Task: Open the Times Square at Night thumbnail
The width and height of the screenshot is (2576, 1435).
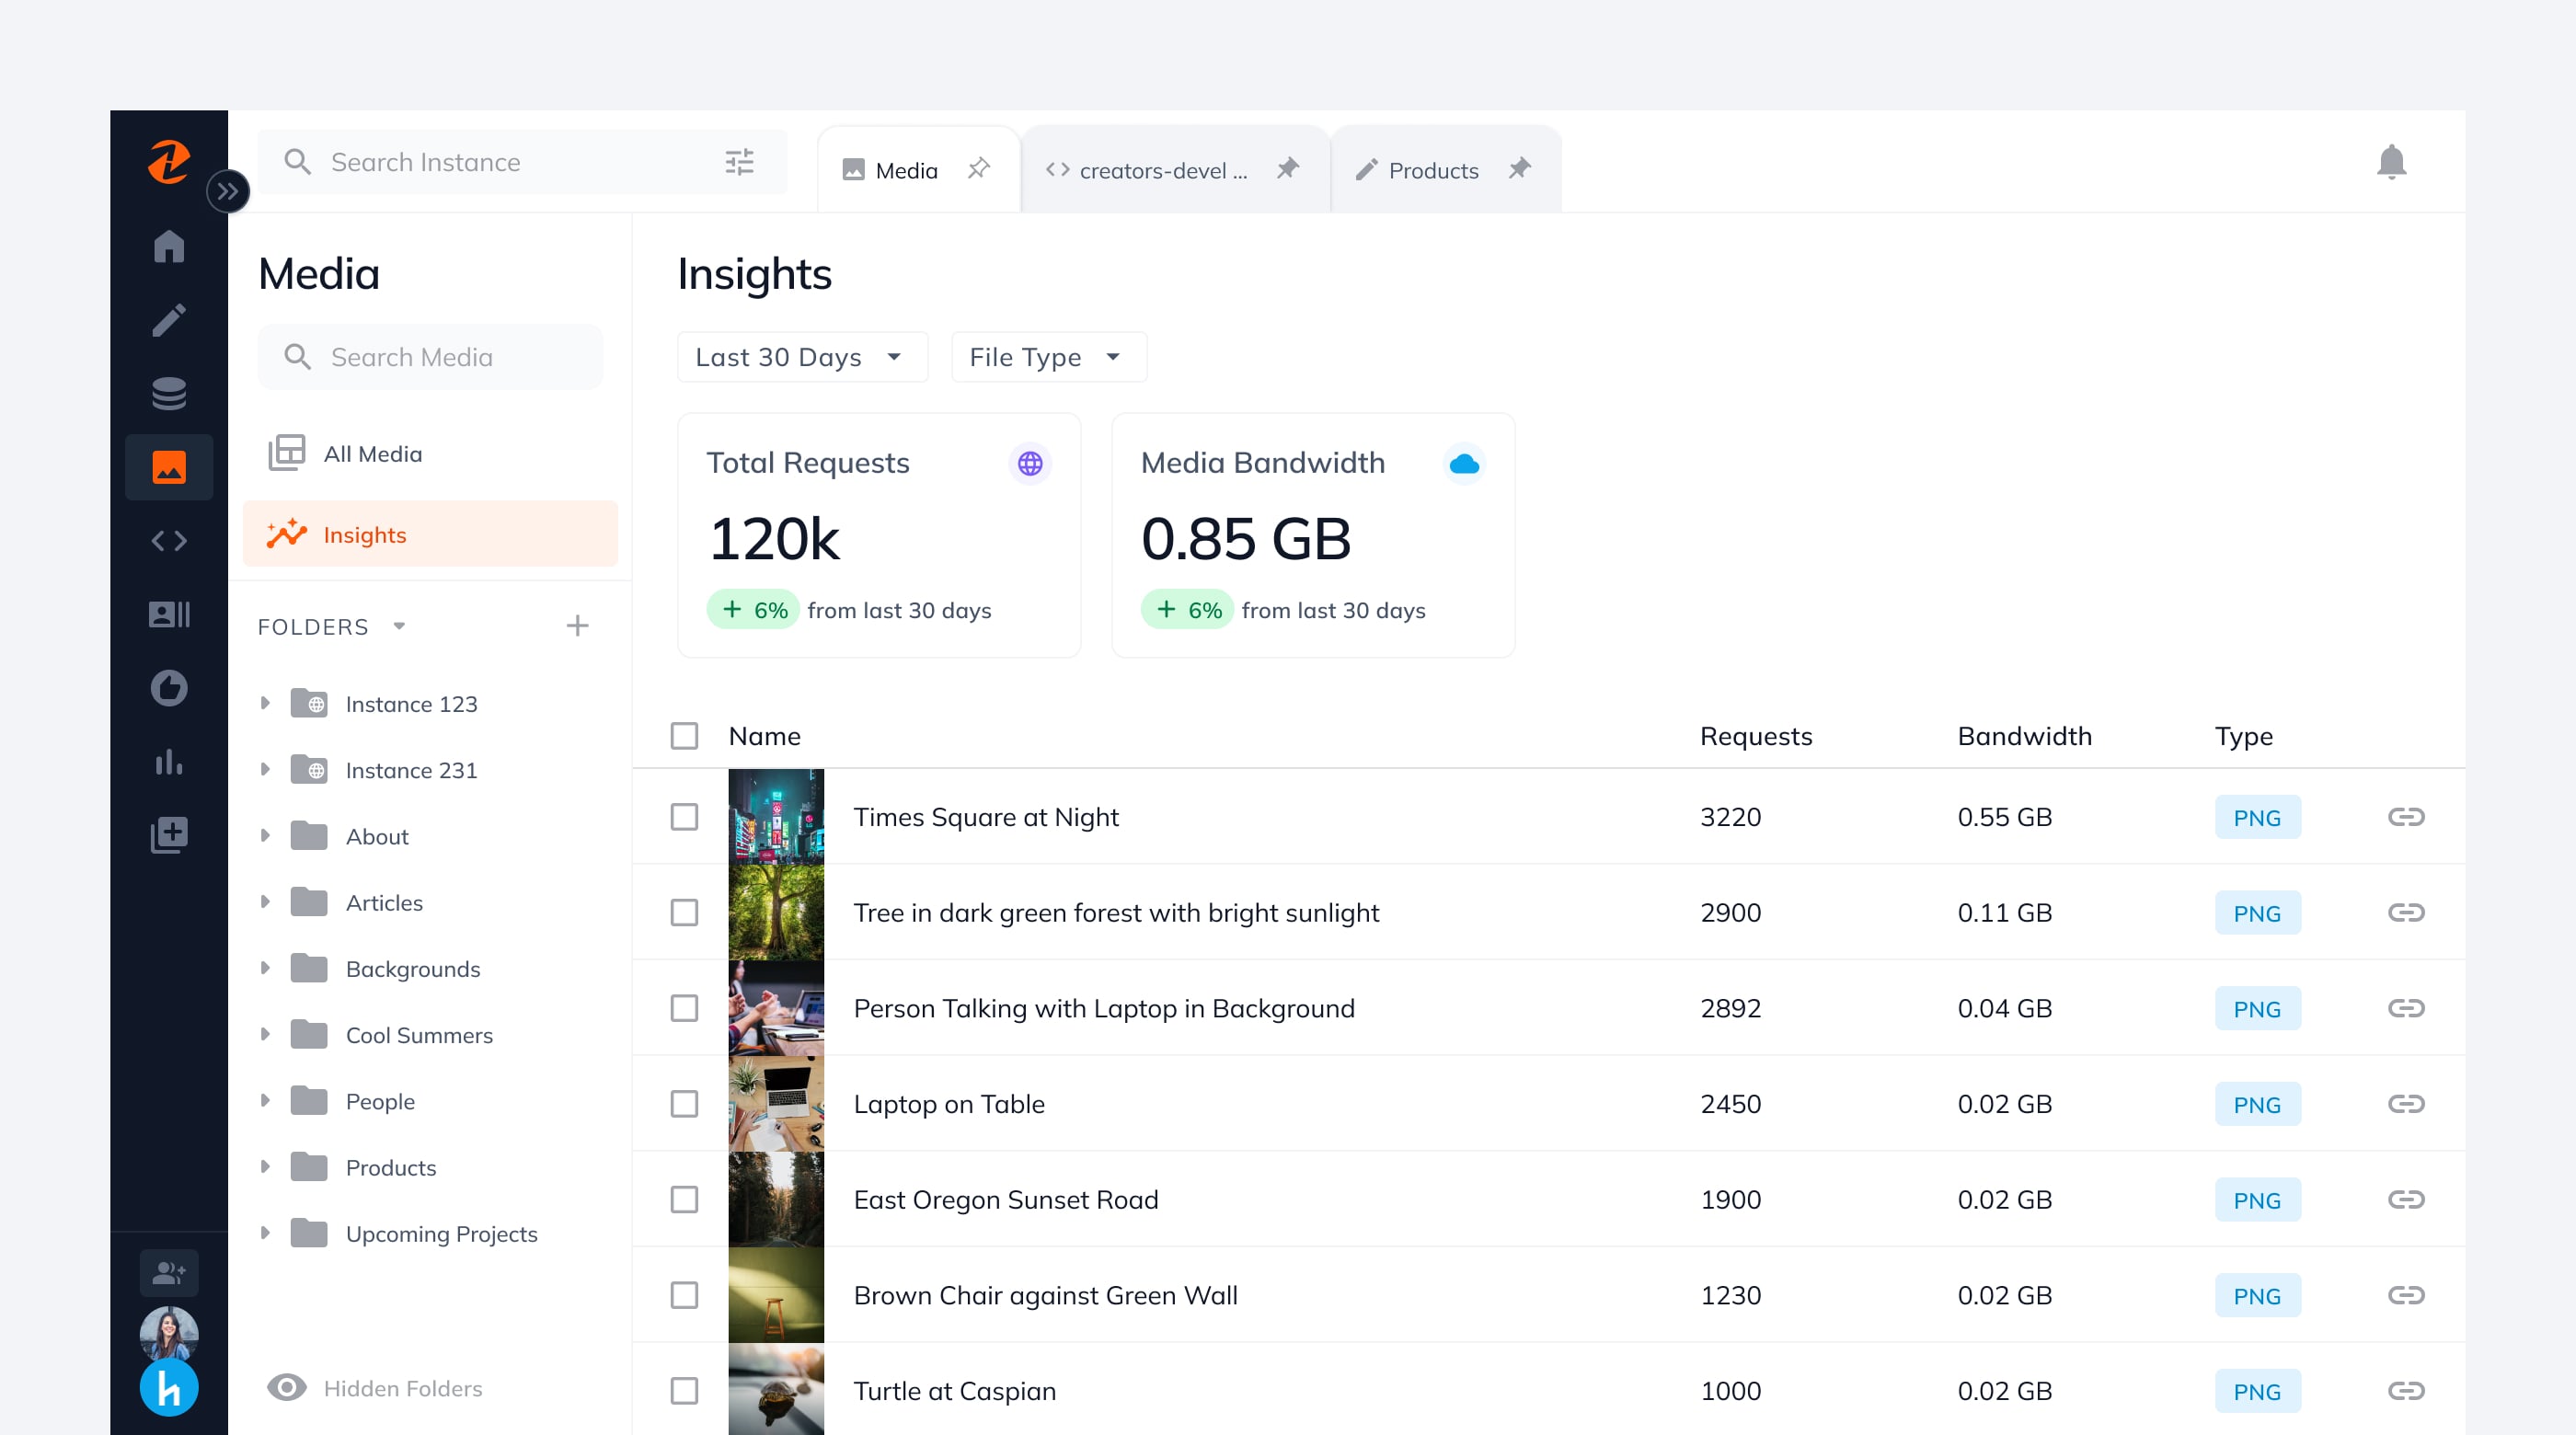Action: pos(776,817)
